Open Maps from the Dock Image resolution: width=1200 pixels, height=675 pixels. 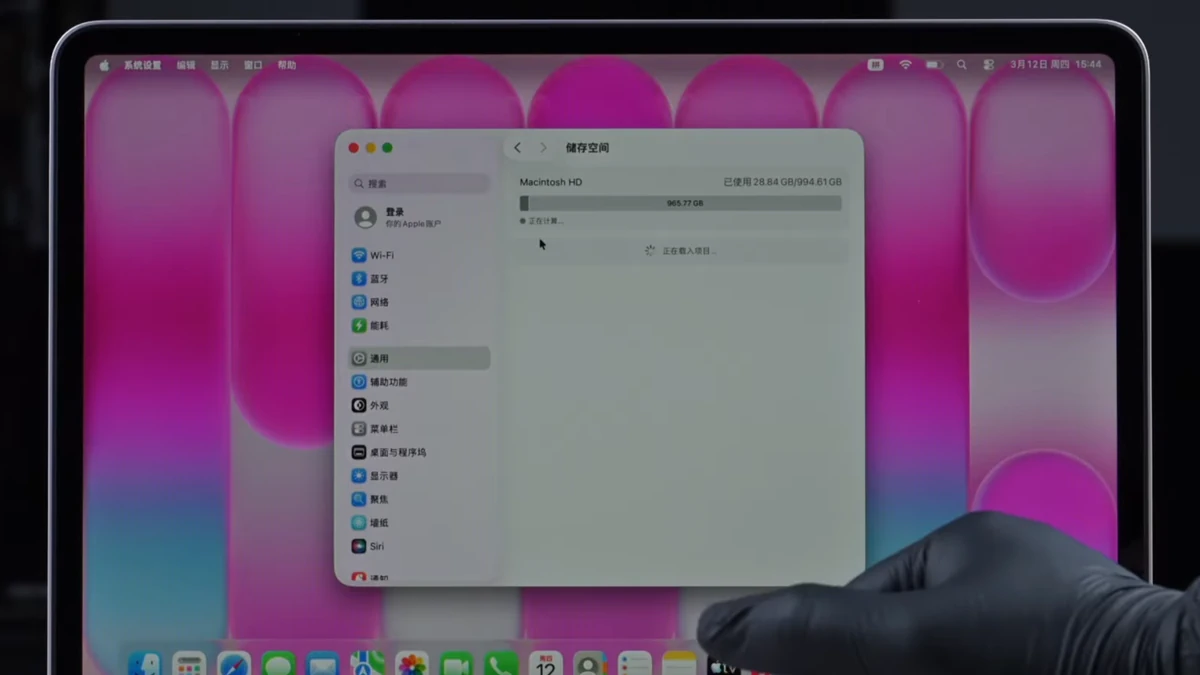pyautogui.click(x=367, y=664)
